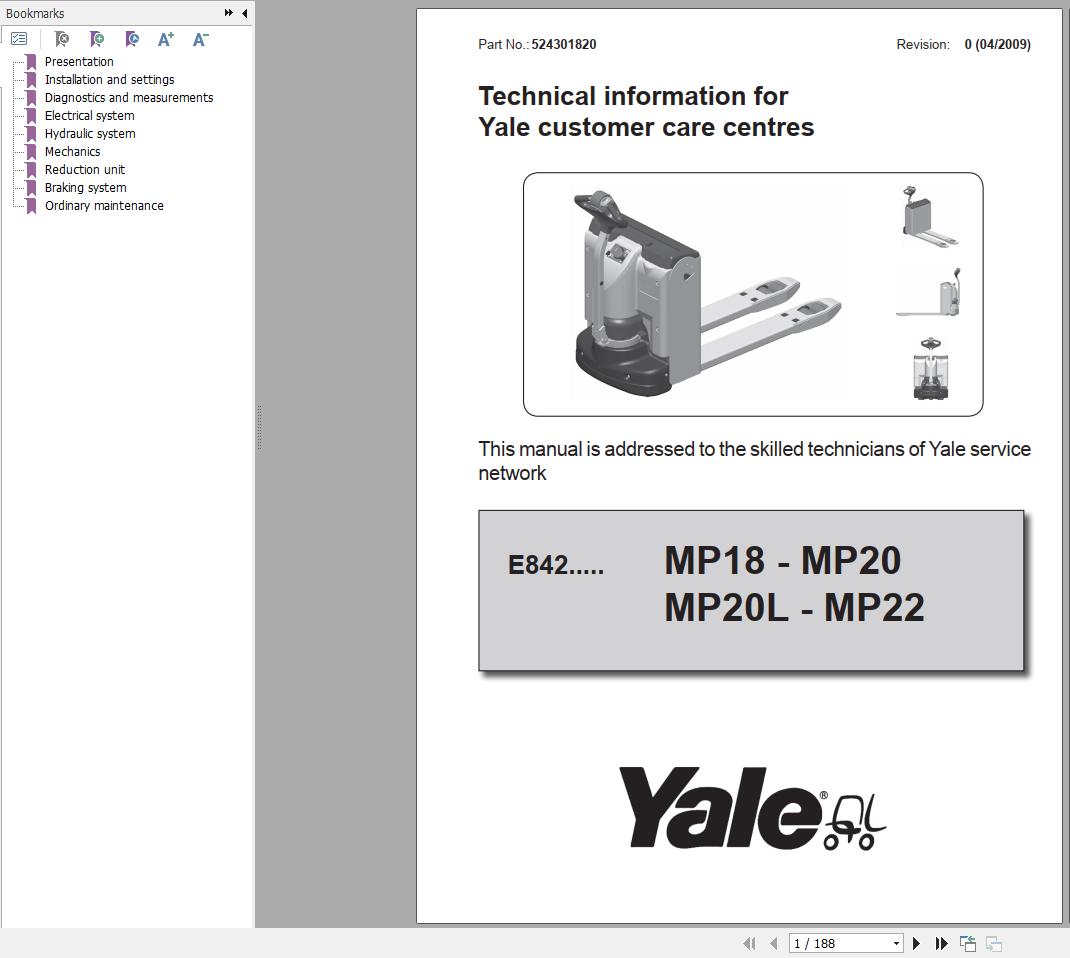Go to the next page arrow

point(916,944)
